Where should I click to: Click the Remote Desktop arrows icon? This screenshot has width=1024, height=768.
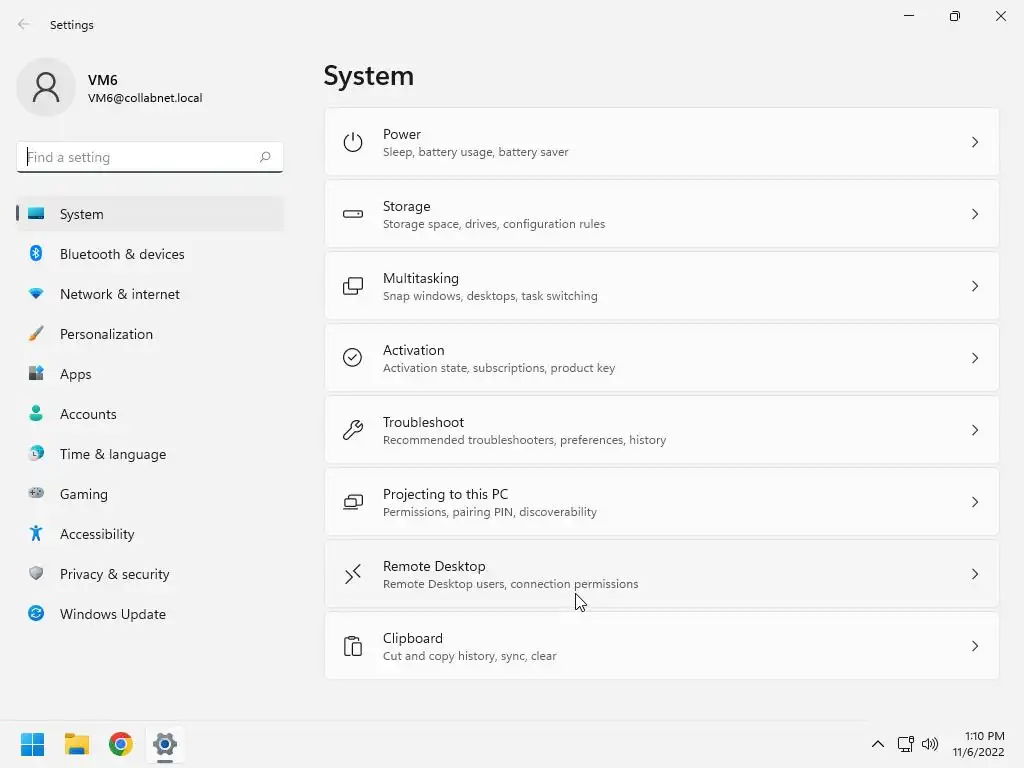coord(353,574)
